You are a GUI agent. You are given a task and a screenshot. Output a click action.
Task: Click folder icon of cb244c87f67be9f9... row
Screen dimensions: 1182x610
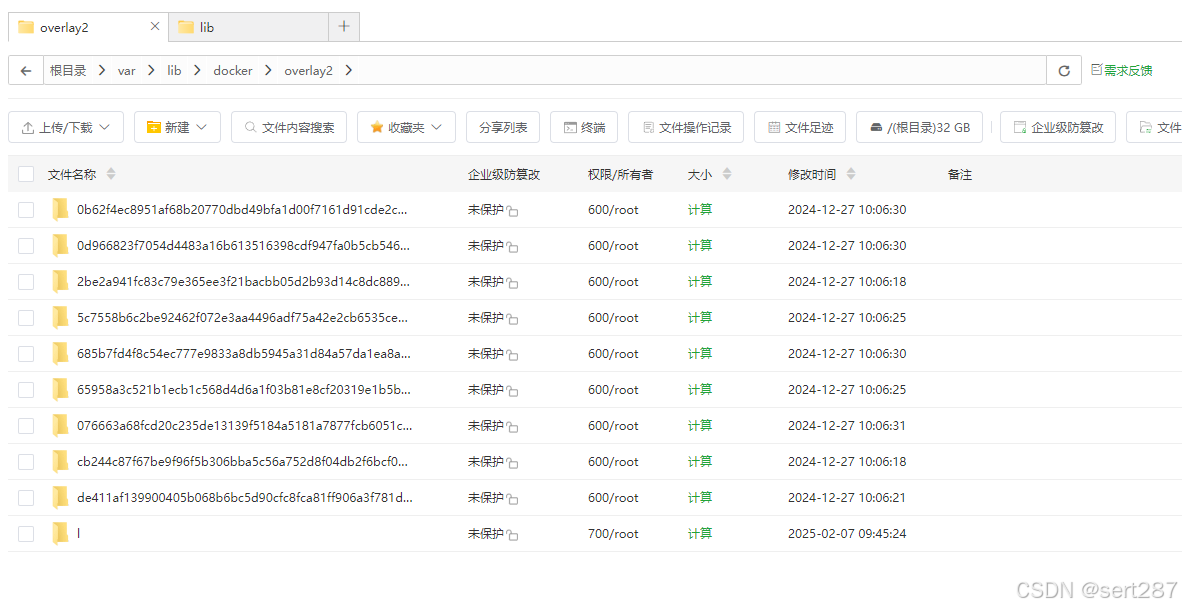click(60, 461)
